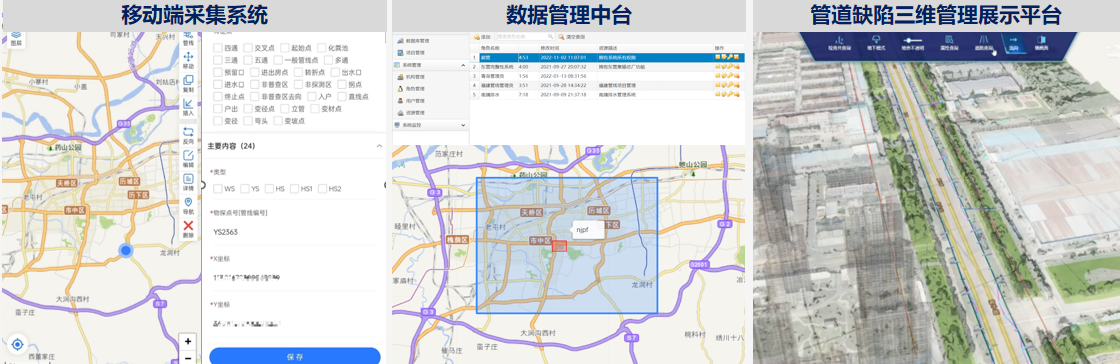Click the 清空查询 clear query button
Image resolution: width=1120 pixels, height=364 pixels.
[571, 36]
